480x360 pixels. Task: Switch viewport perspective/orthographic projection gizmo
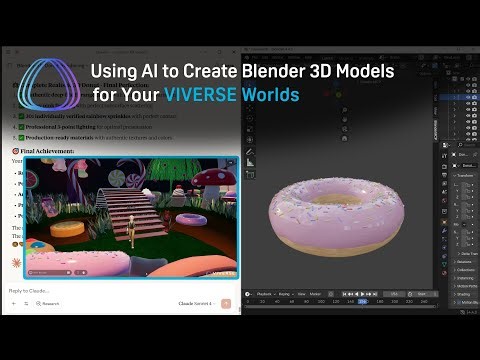coord(345,138)
